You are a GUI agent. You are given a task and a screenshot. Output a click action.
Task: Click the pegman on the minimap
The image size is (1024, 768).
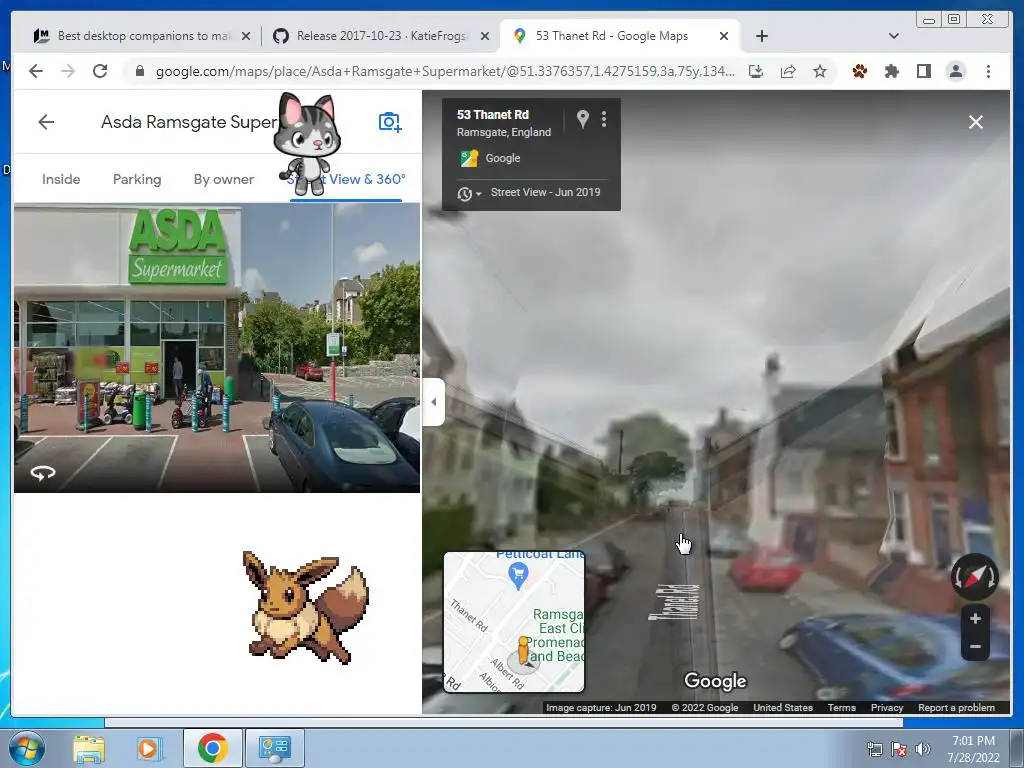click(523, 652)
